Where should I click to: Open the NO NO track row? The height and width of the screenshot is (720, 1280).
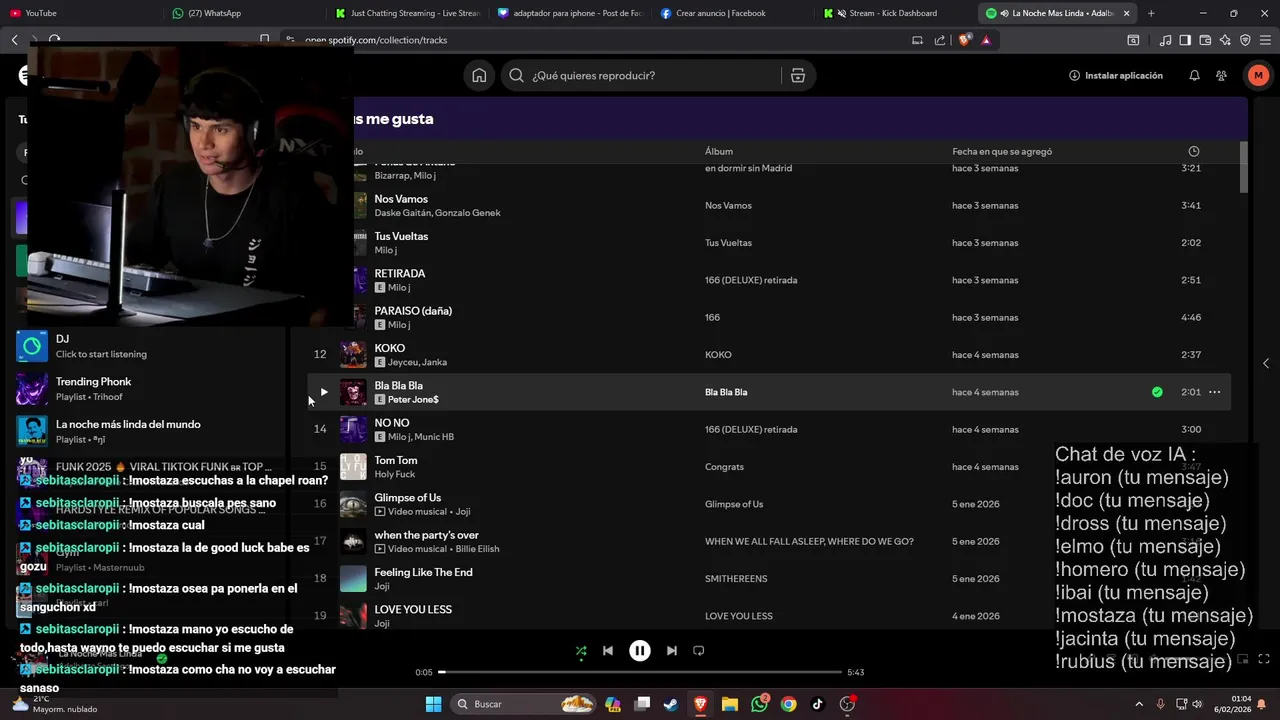[x=769, y=429]
